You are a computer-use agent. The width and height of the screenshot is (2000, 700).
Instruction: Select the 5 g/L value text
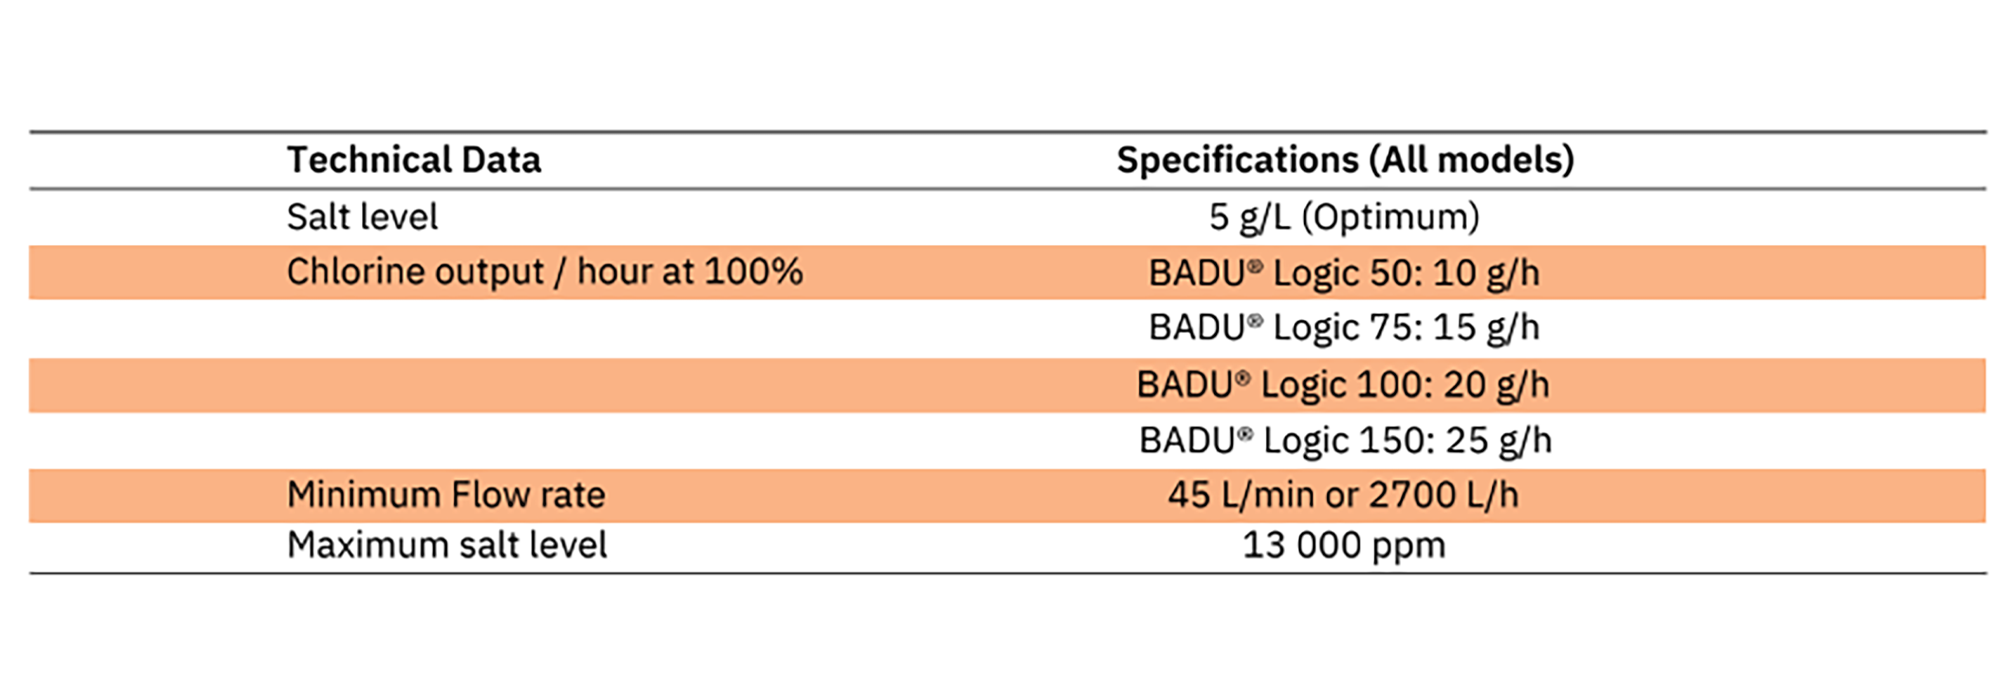coord(1249,217)
